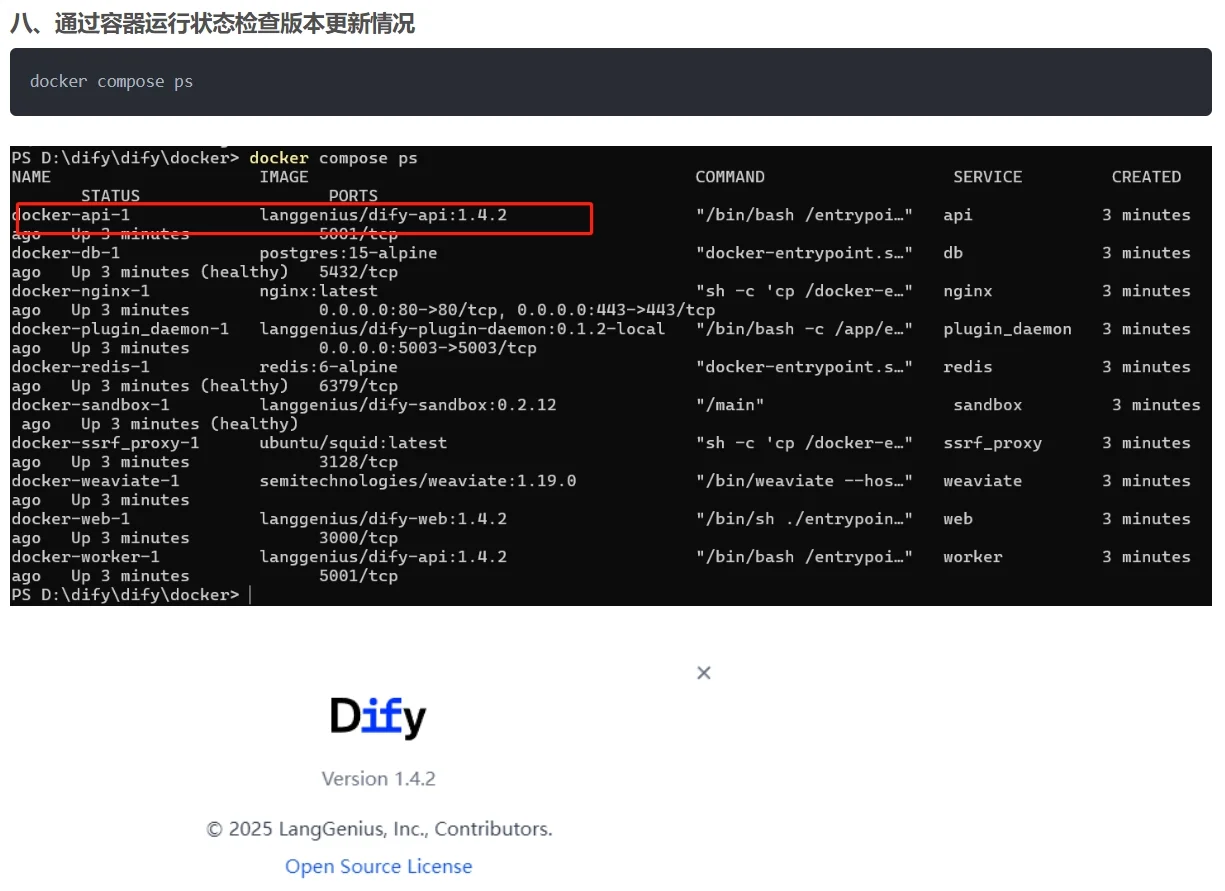Click the 'Version 1.4.2' text
This screenshot has width=1225, height=891.
pyautogui.click(x=379, y=778)
